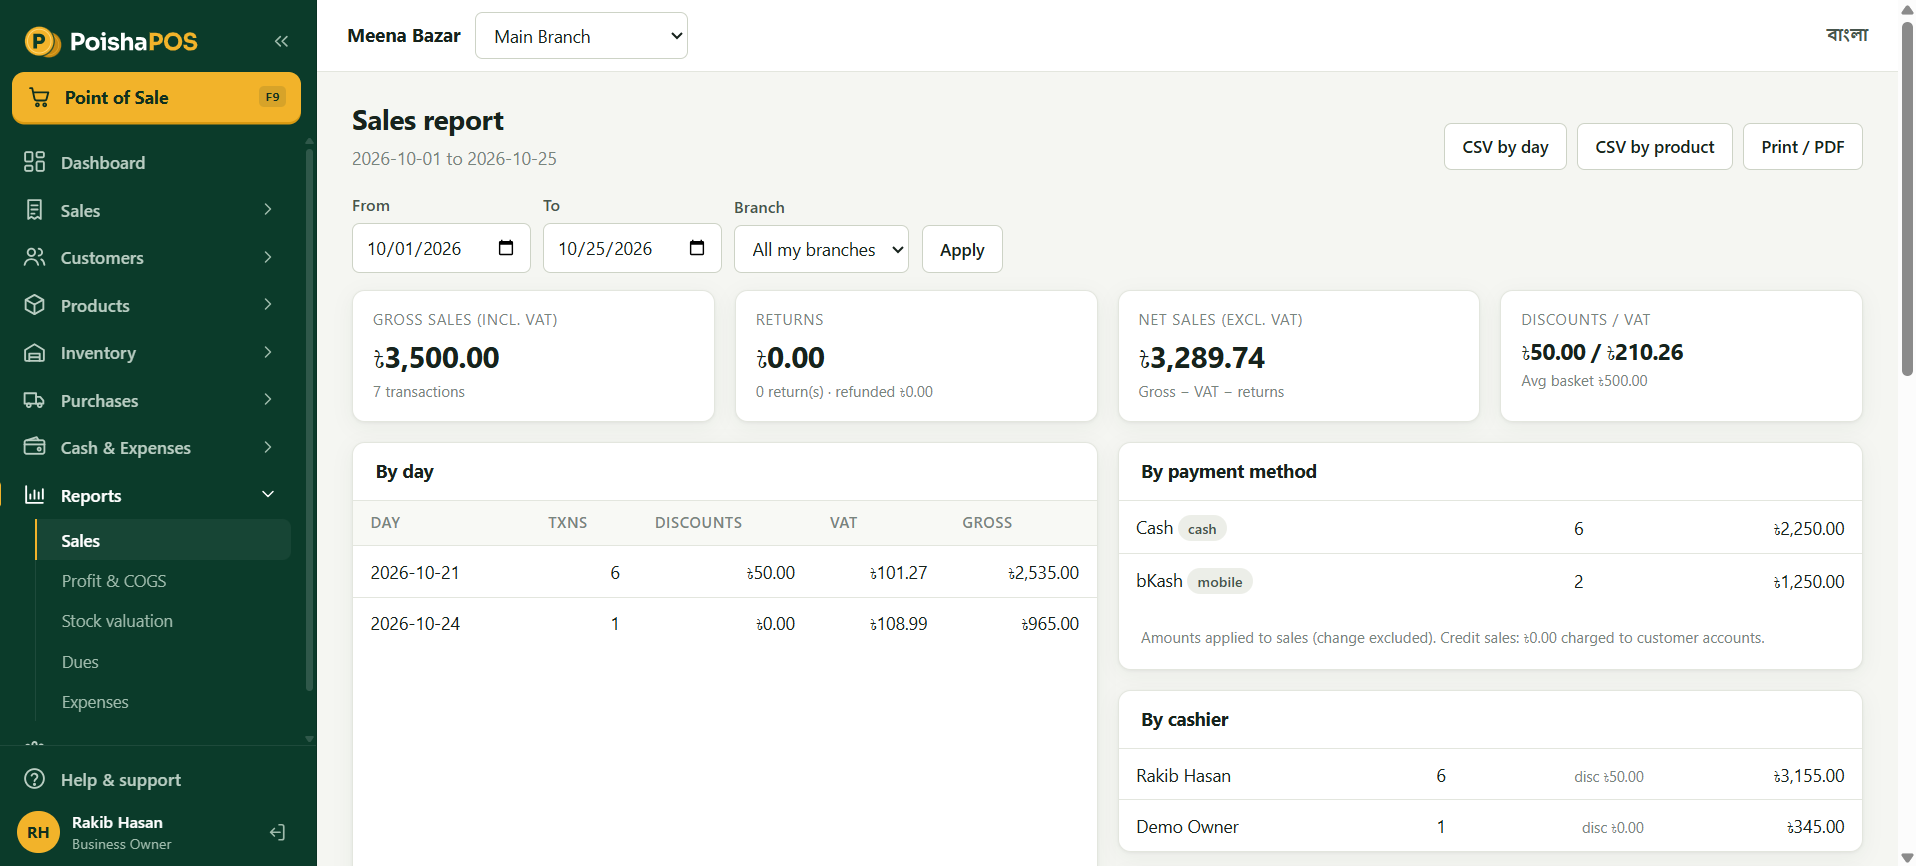This screenshot has height=866, width=1916.
Task: Expand the Inventory menu chevron
Action: pos(268,352)
